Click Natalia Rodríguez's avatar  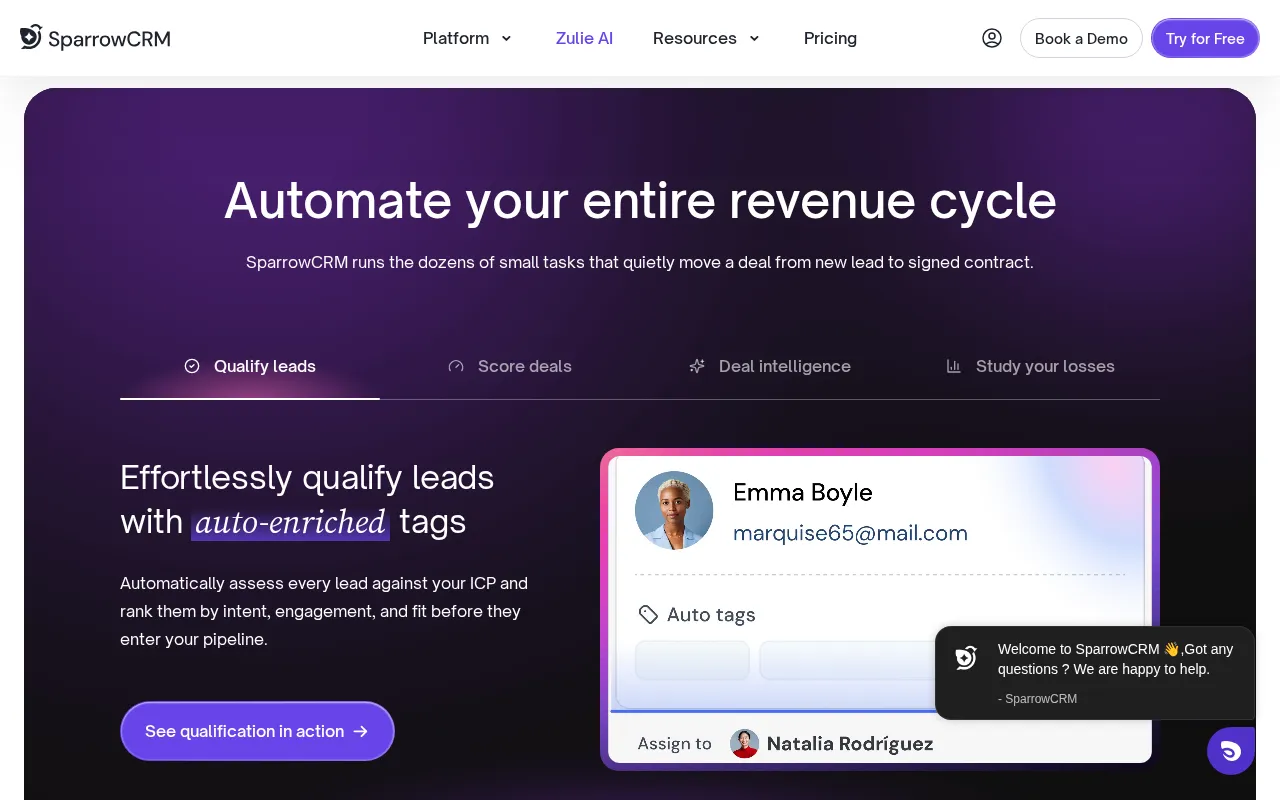click(744, 743)
